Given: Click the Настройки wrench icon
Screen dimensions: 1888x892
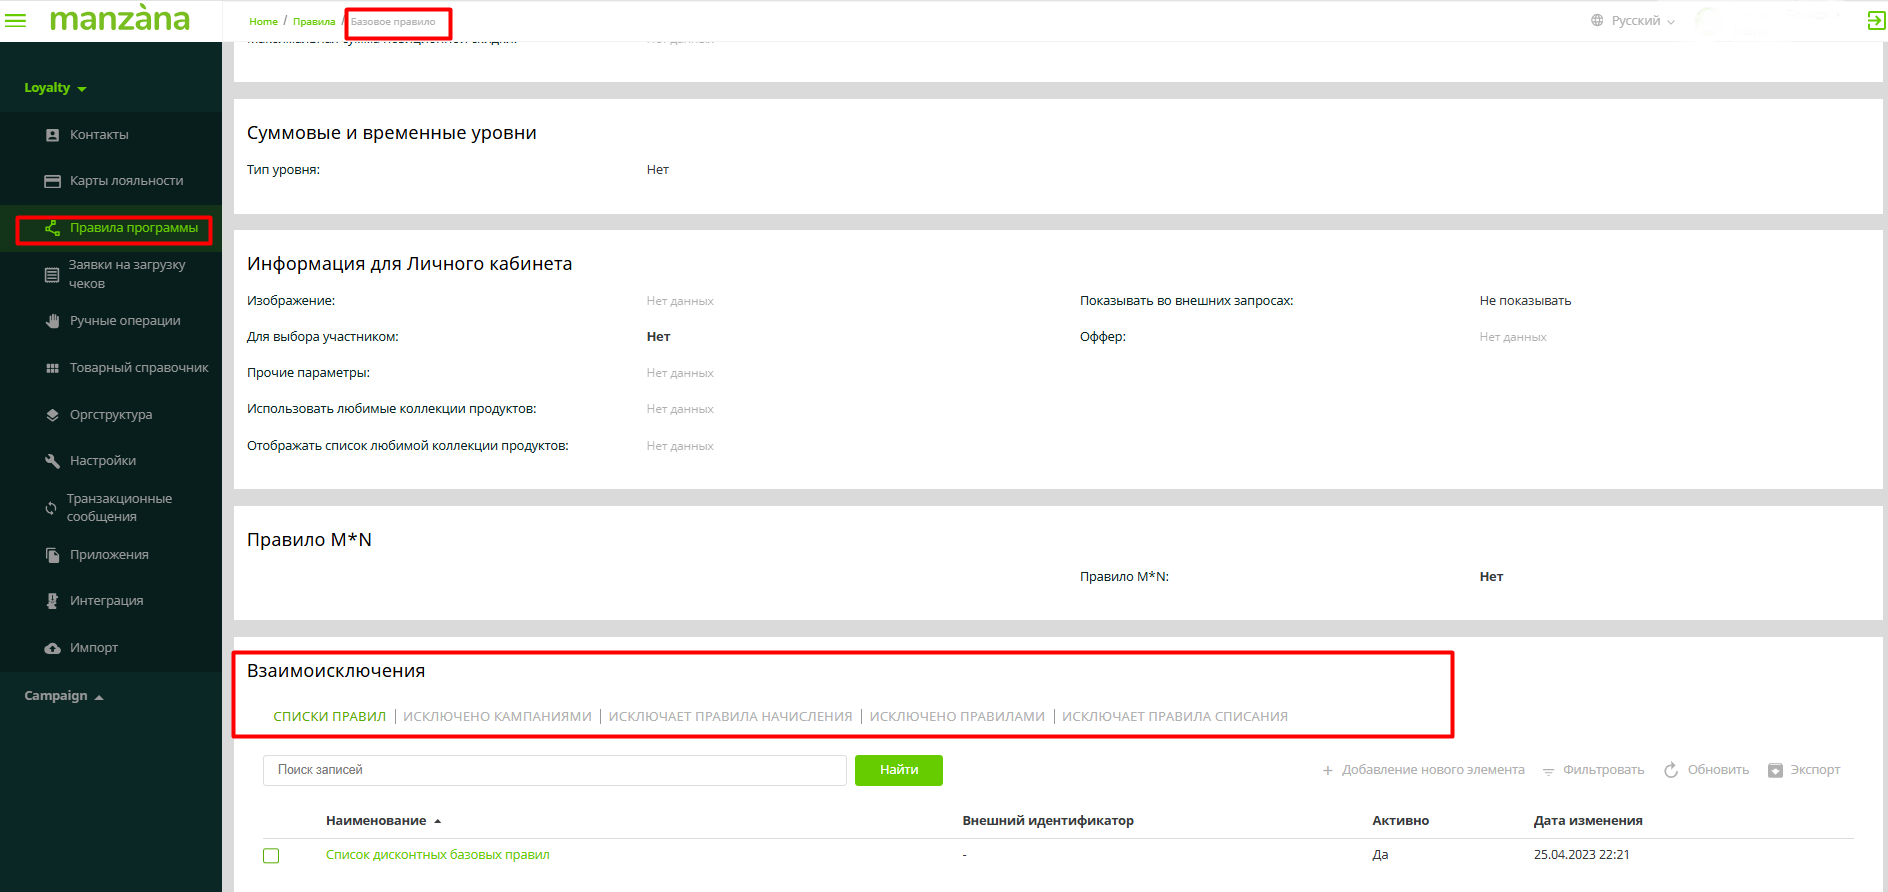Looking at the screenshot, I should click(52, 461).
